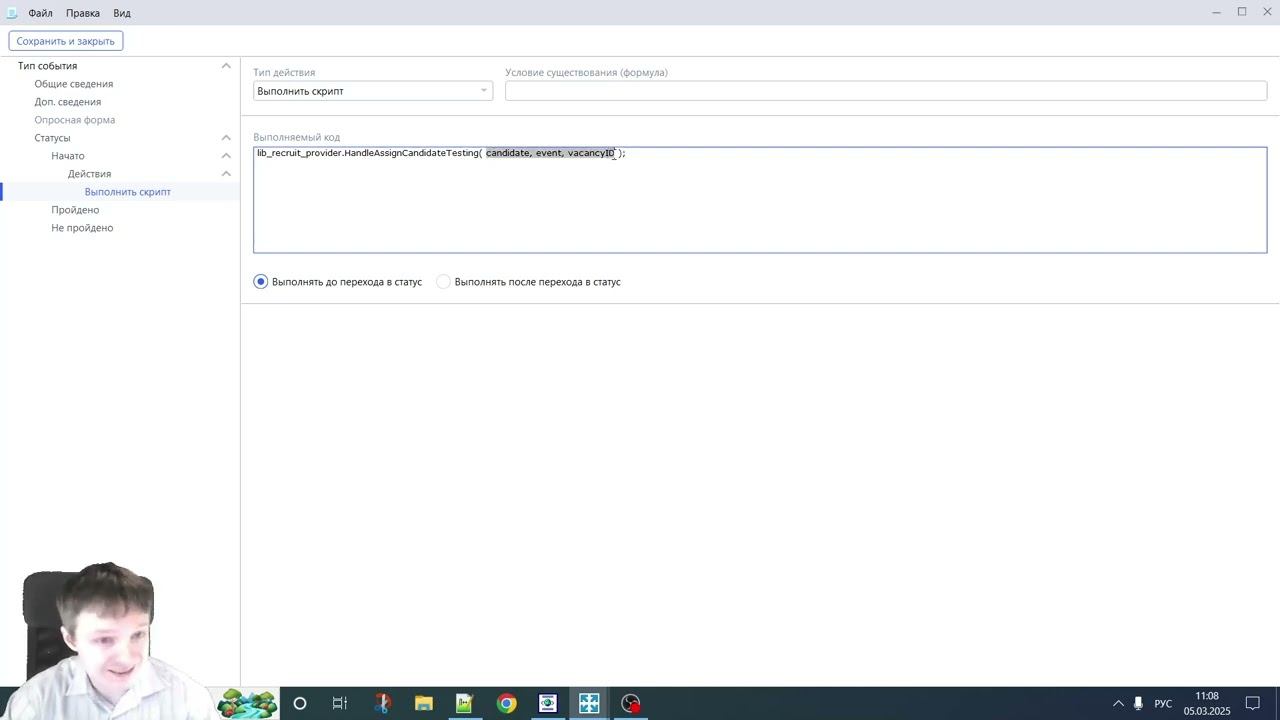
Task: Select the Статусы tree node
Action: (x=52, y=138)
